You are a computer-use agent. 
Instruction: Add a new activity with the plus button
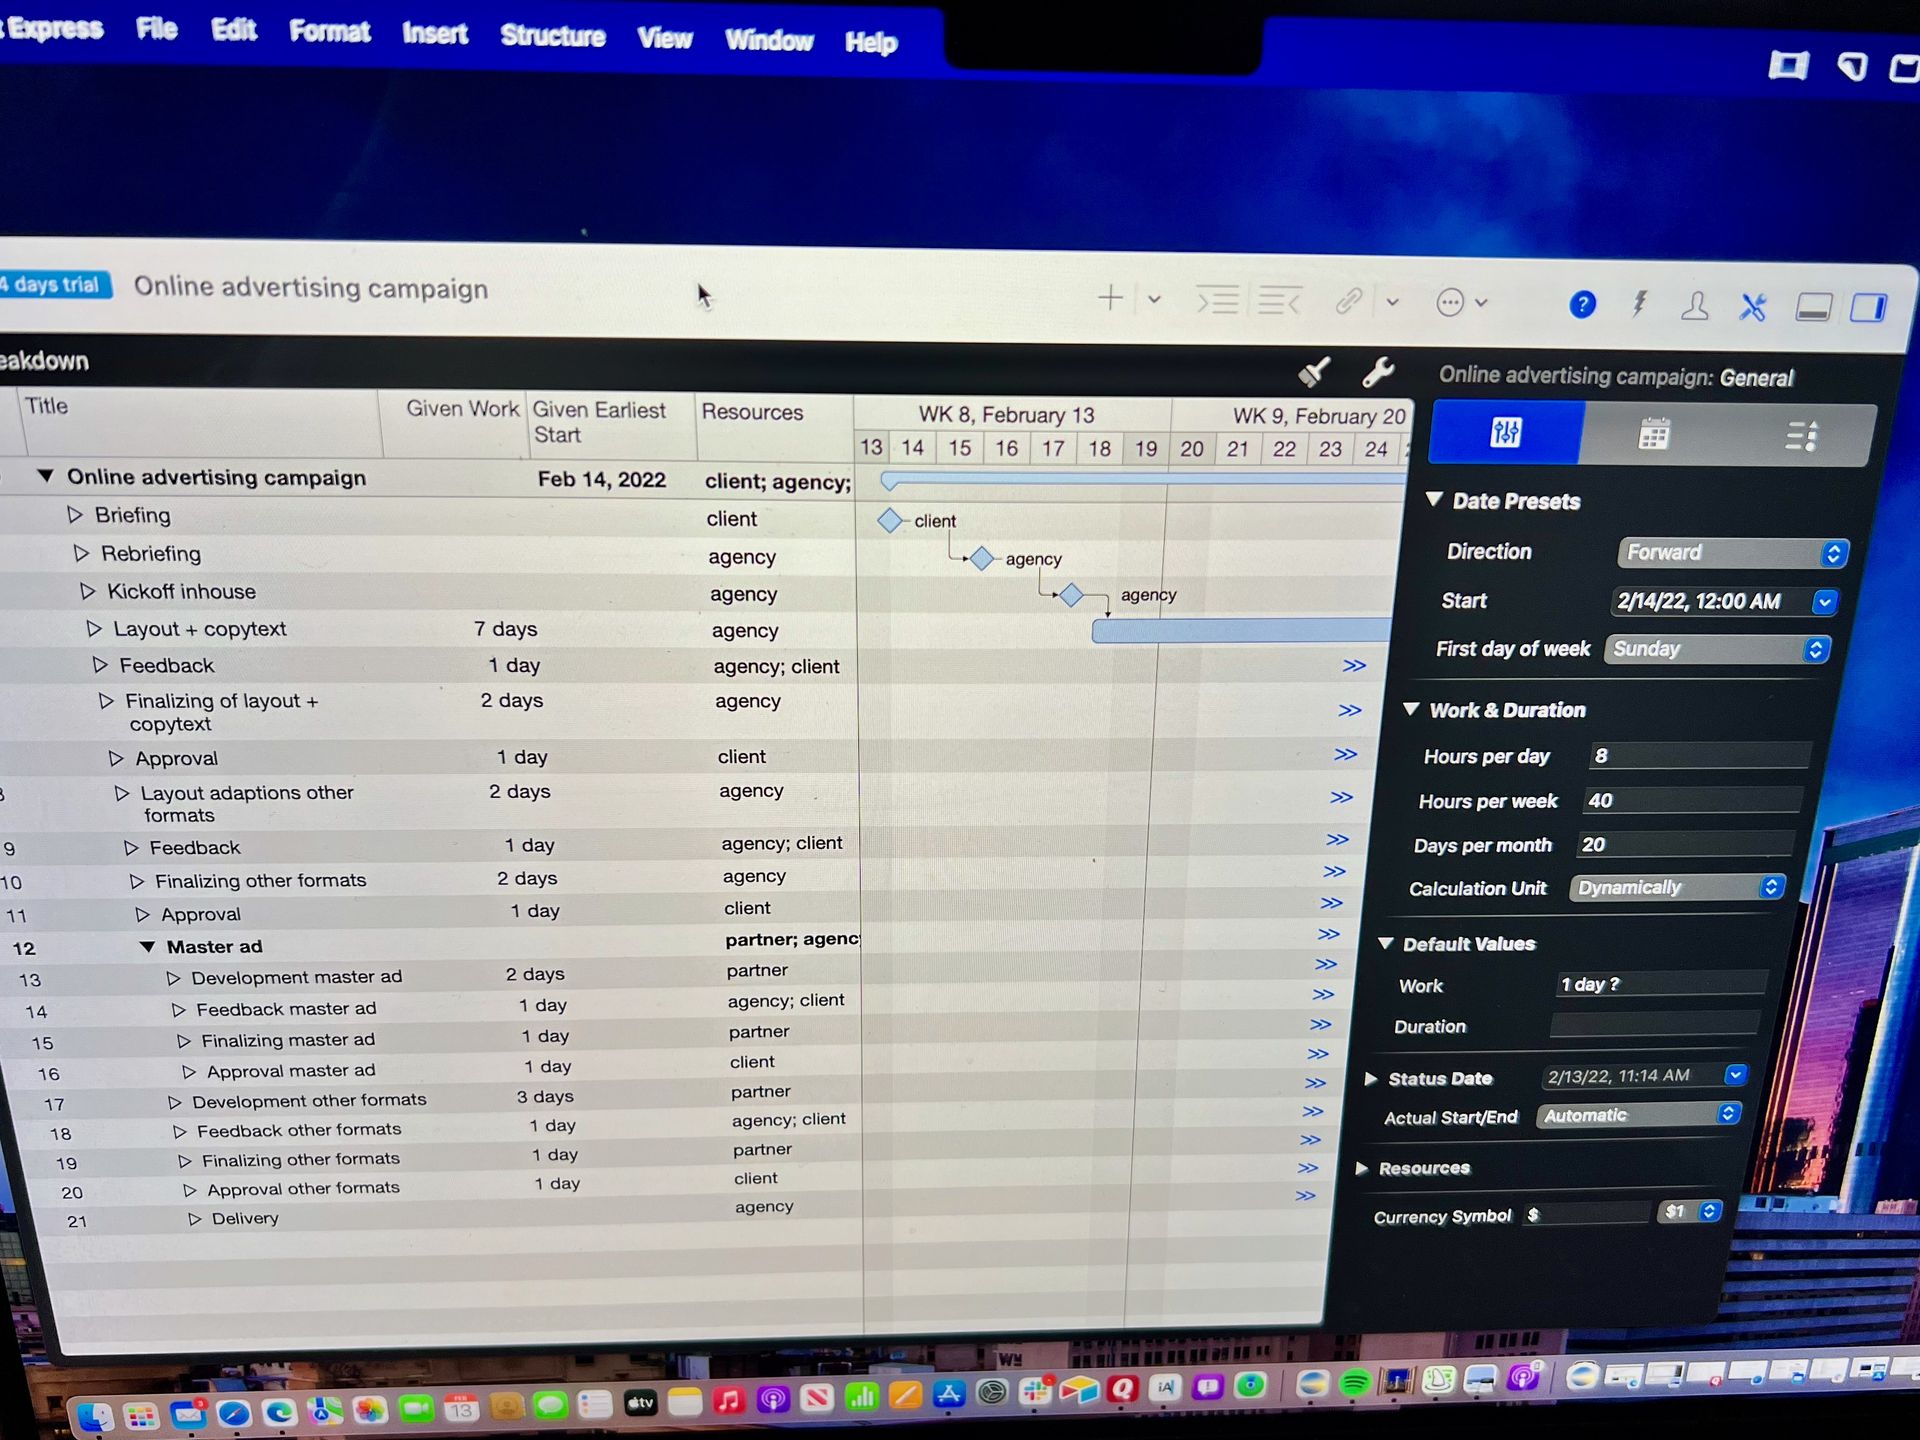click(1109, 297)
